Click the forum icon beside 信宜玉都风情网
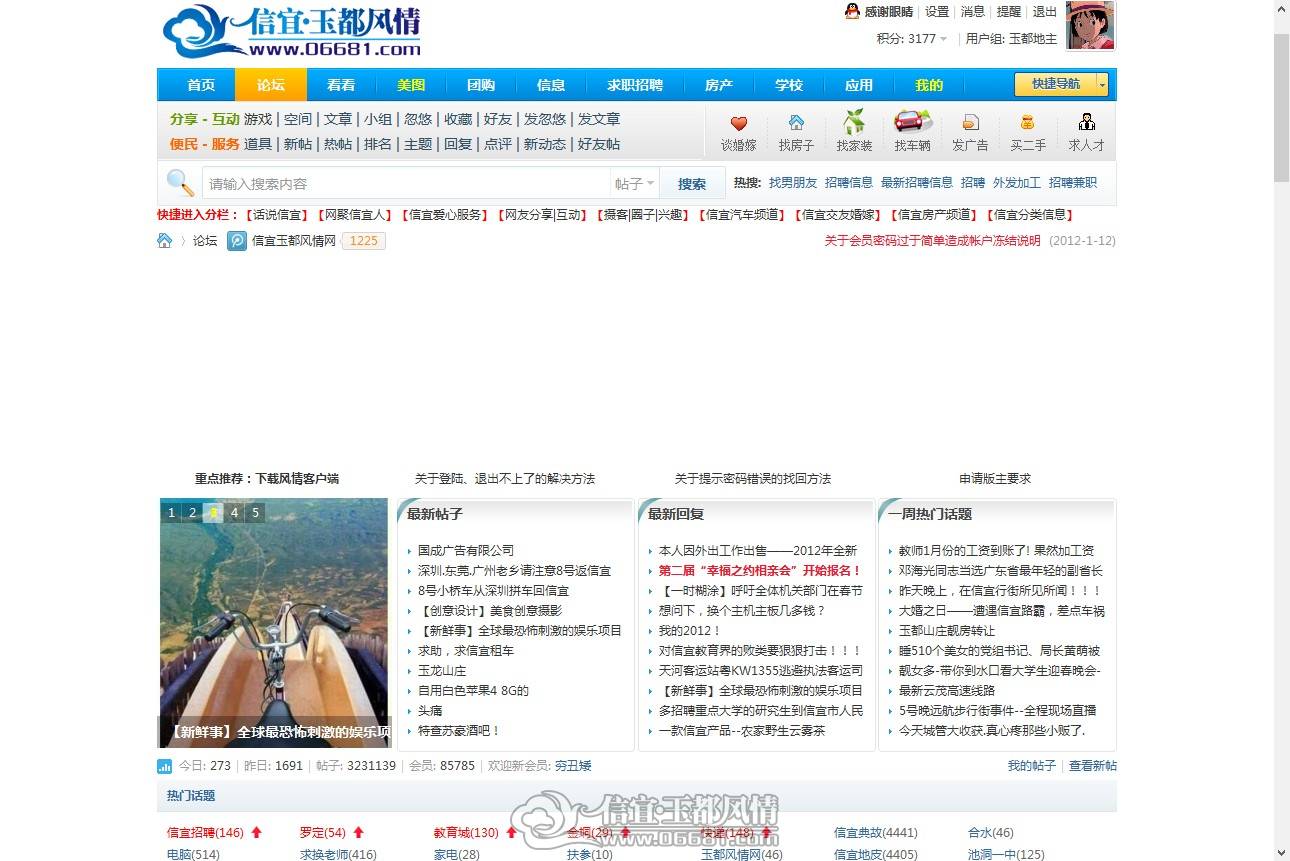 click(x=237, y=241)
